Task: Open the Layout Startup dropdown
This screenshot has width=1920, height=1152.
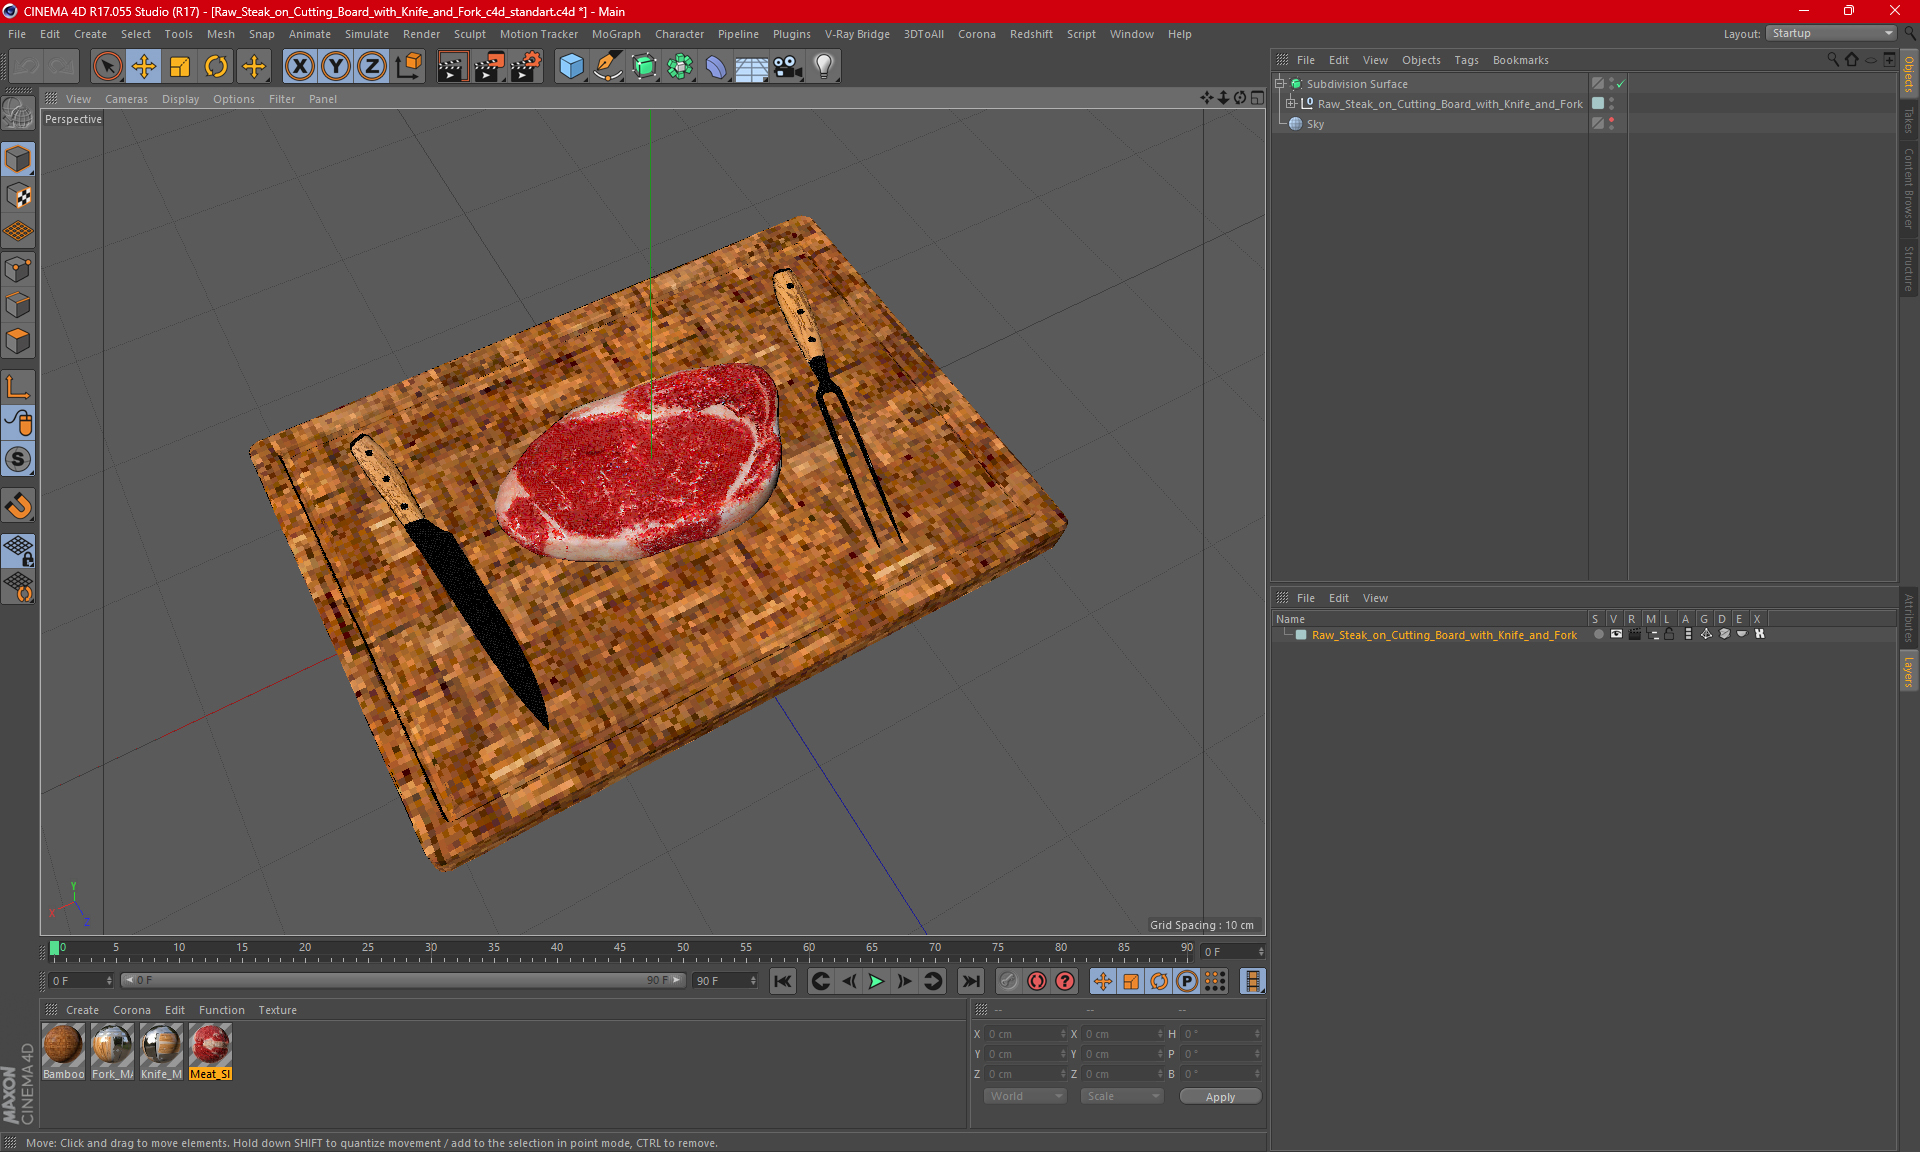Action: 1831,33
